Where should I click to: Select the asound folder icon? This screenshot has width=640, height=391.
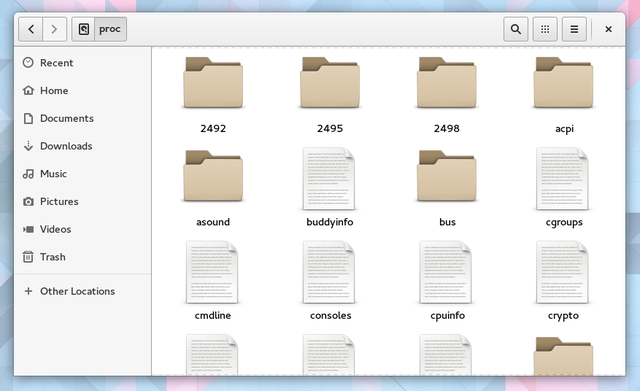pyautogui.click(x=213, y=176)
